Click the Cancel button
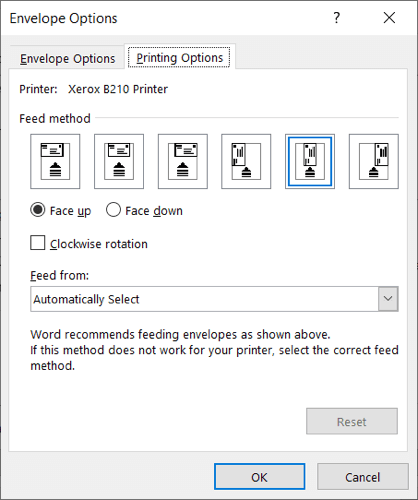Screen dimensions: 418x500 [x=363, y=477]
